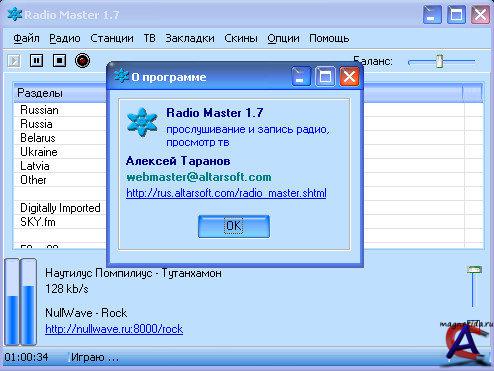This screenshot has height=371, width=494.
Task: Open the nullwave.ru:8000/rock stream link
Action: tap(114, 329)
